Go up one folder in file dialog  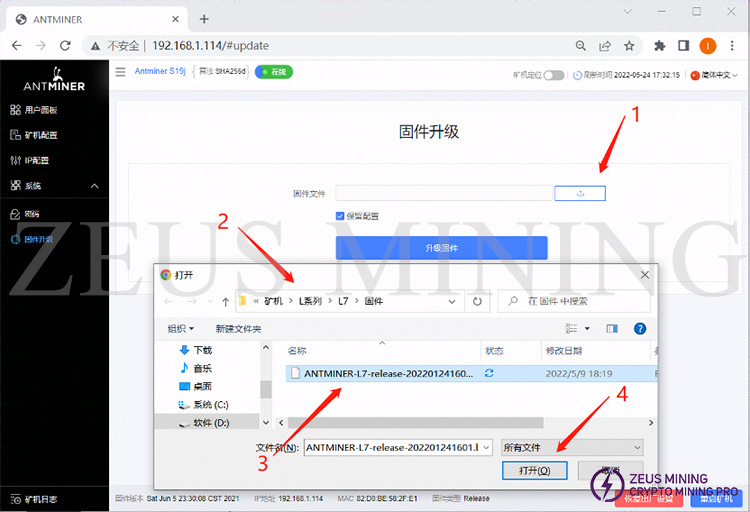tap(225, 301)
